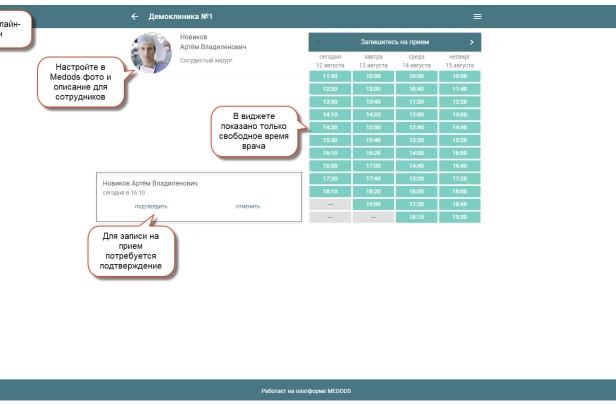This screenshot has height=405, width=616.
Task: Click the Демоклиника №1 title
Action: coord(181,17)
